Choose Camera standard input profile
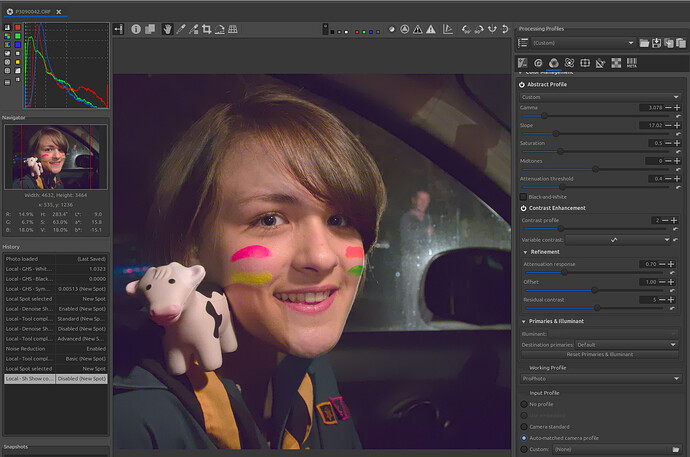 pos(523,426)
